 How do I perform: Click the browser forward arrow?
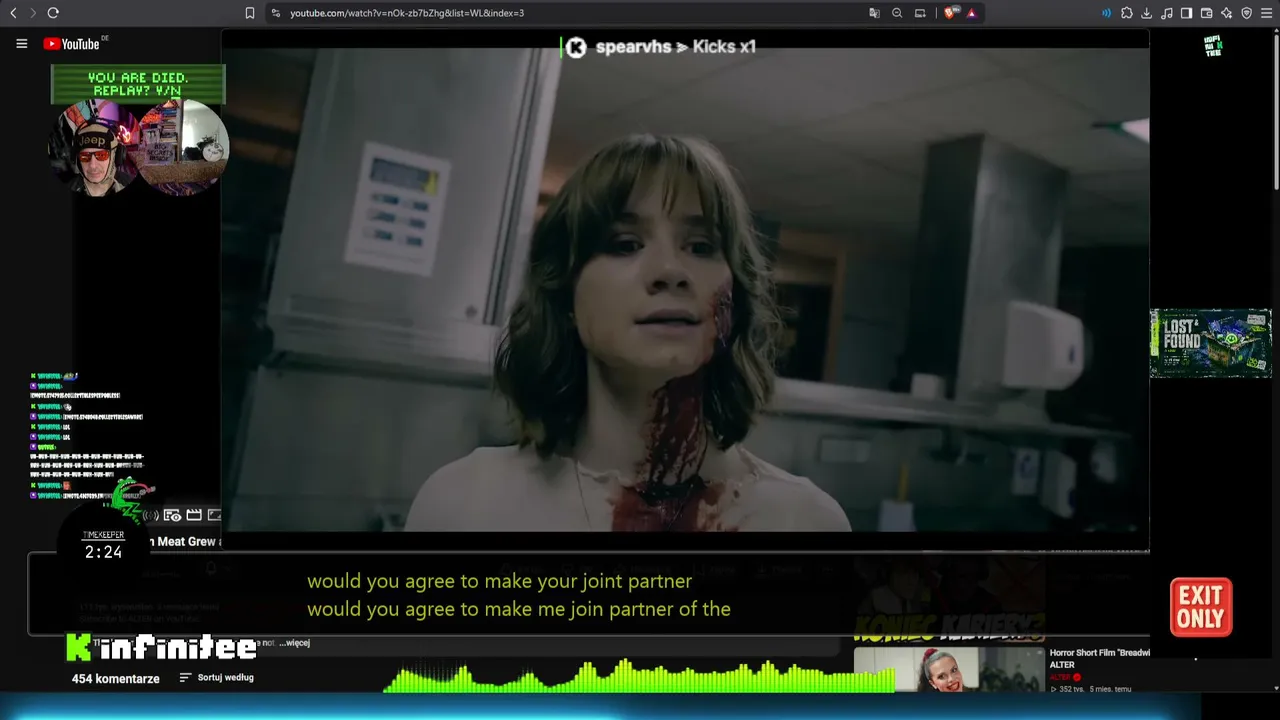[32, 13]
